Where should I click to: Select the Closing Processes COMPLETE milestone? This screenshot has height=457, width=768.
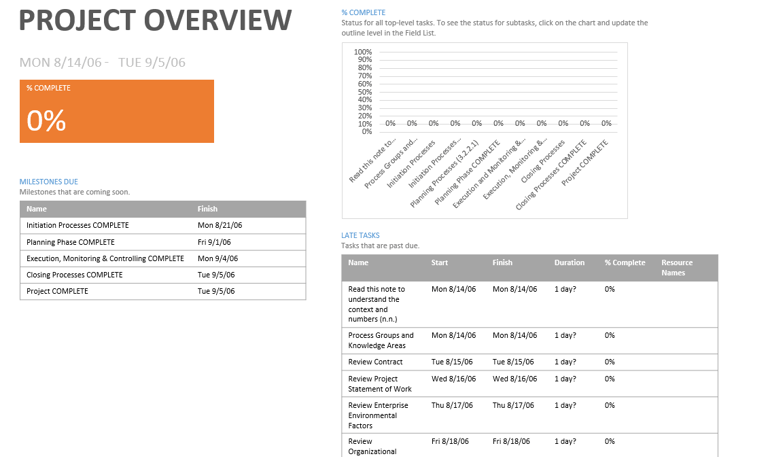click(x=163, y=275)
